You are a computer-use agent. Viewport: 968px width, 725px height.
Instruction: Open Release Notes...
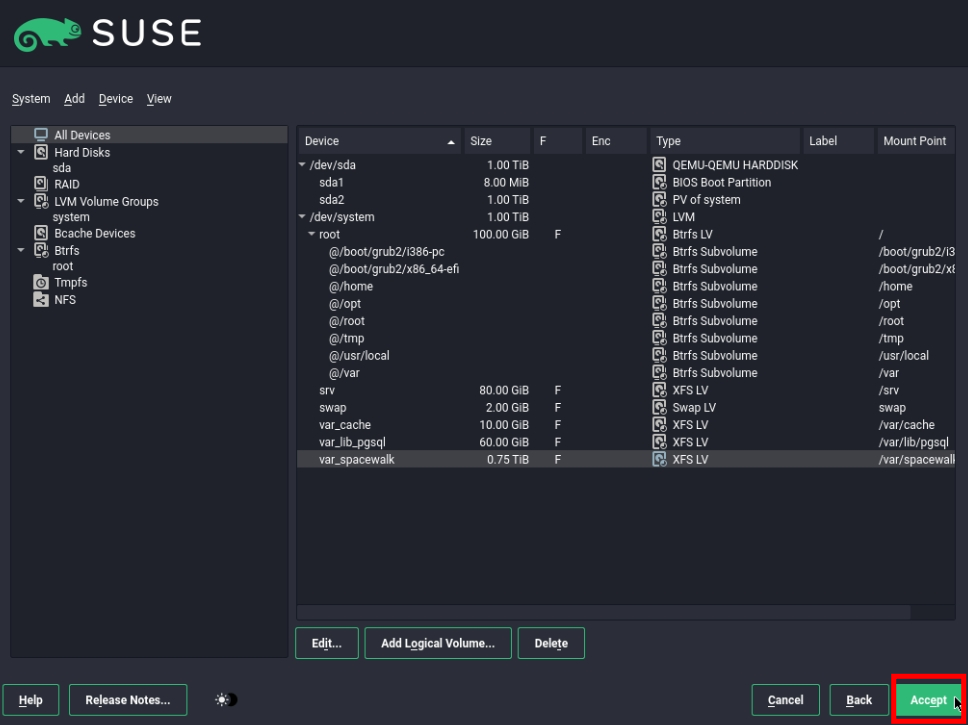click(128, 700)
